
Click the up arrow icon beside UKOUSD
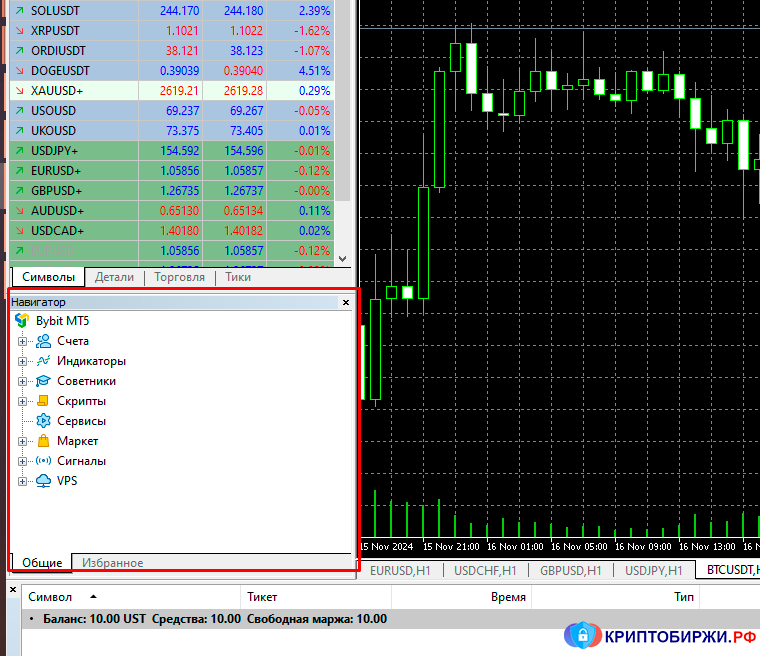(x=19, y=131)
